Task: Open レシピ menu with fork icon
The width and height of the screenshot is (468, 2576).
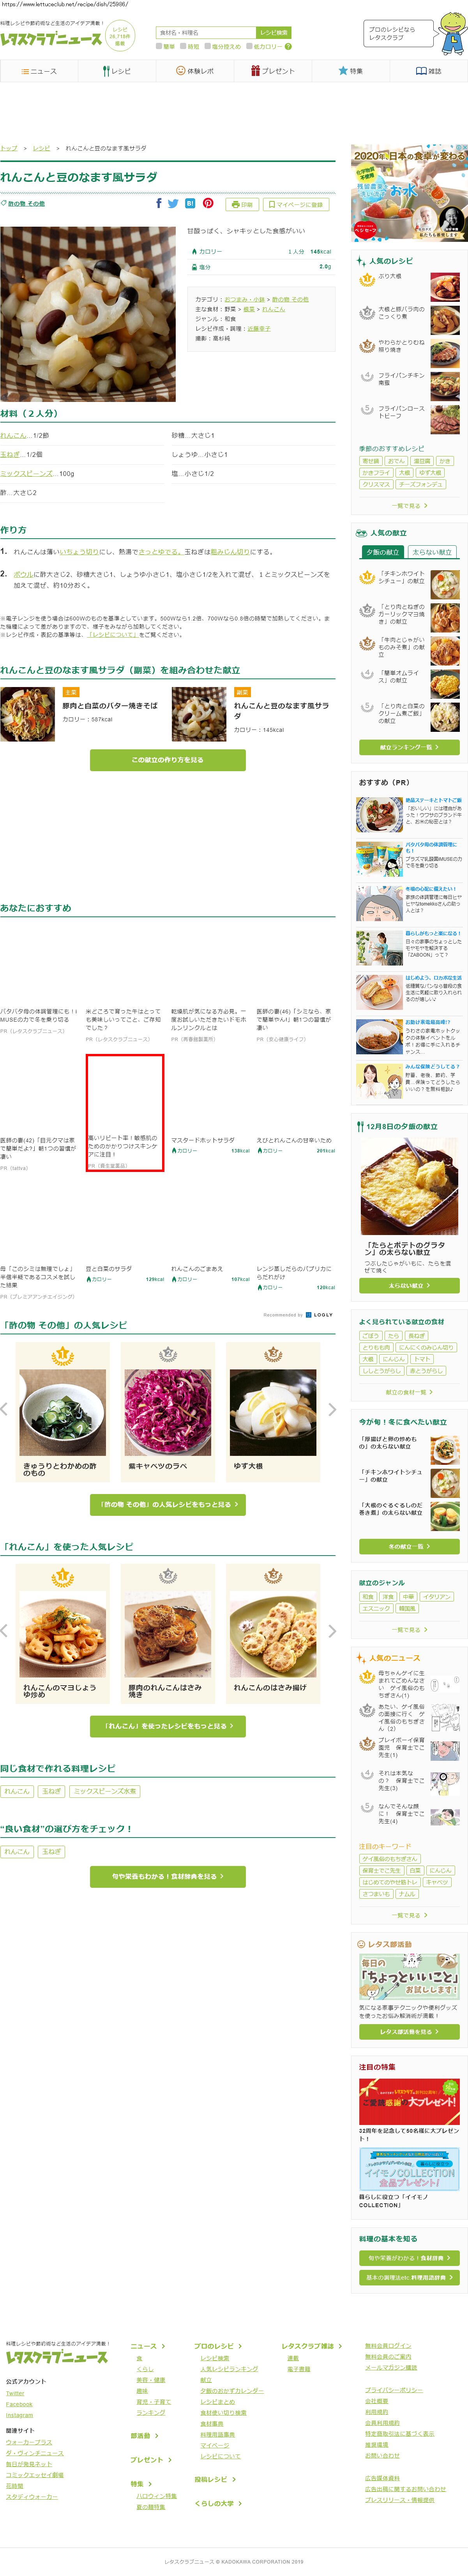Action: [117, 71]
